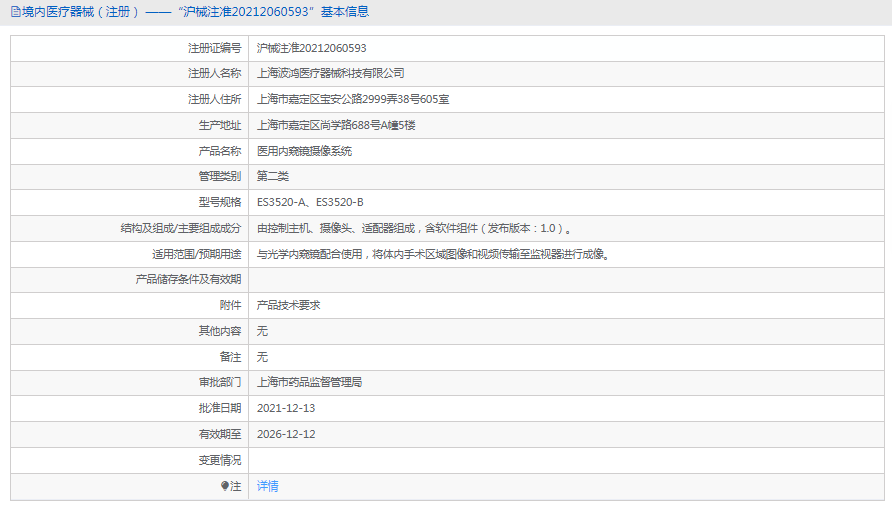This screenshot has width=892, height=508.
Task: Click the 批准日期 label
Action: click(x=220, y=408)
